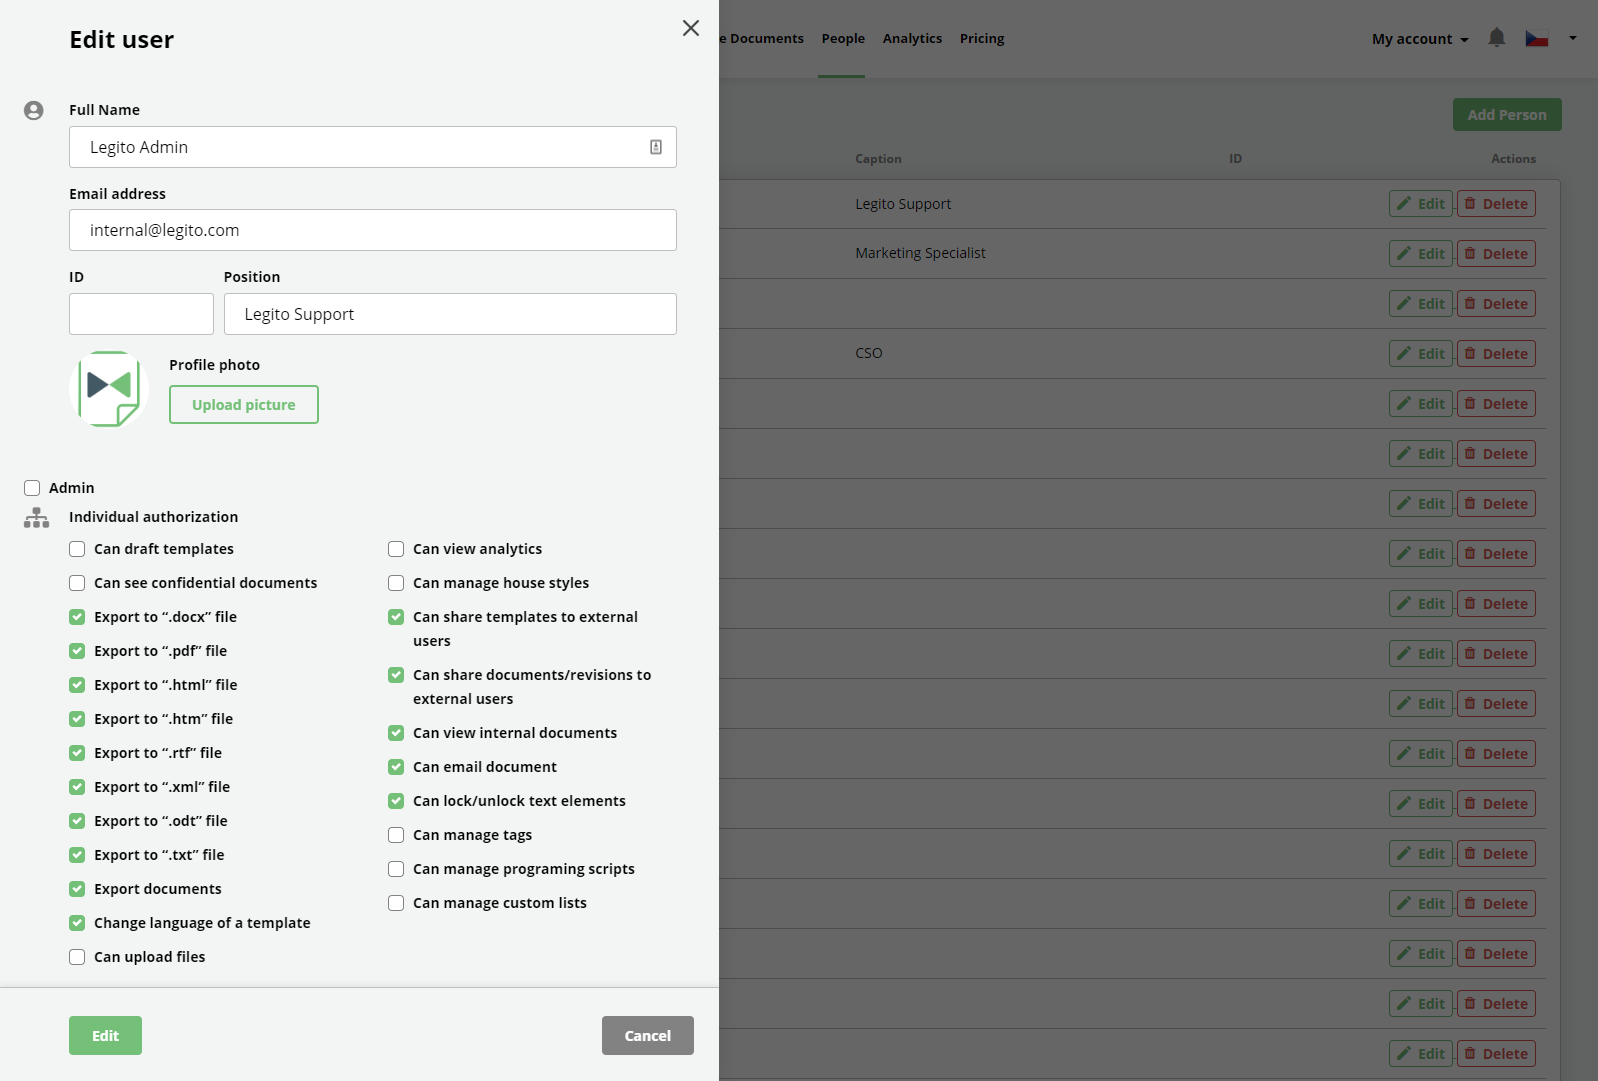Click the ID column header in table
The image size is (1598, 1081).
coord(1235,159)
